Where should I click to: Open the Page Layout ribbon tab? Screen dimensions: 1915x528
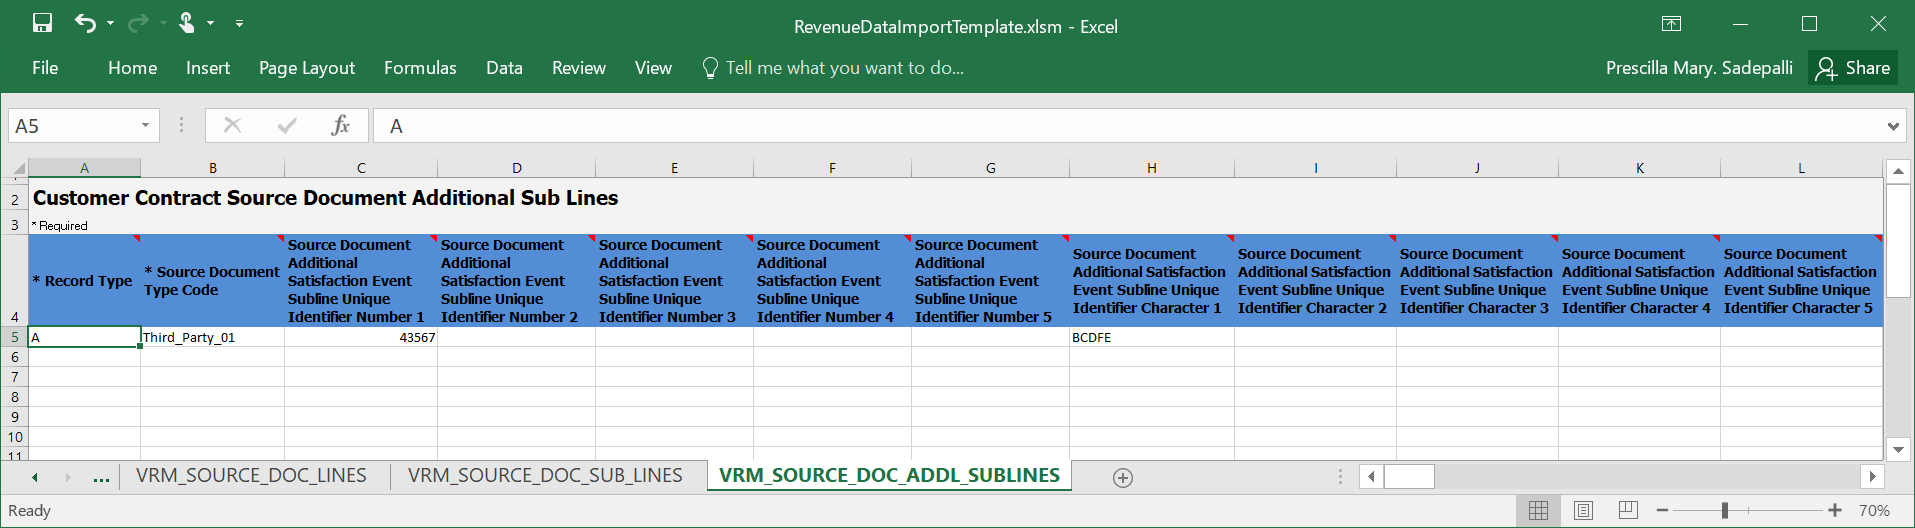[307, 68]
